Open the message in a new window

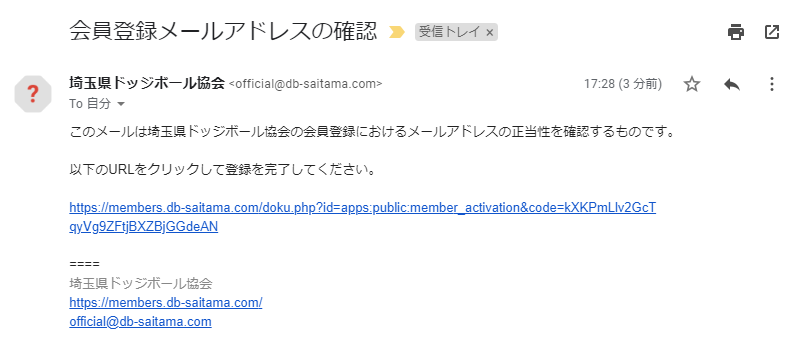[x=772, y=32]
